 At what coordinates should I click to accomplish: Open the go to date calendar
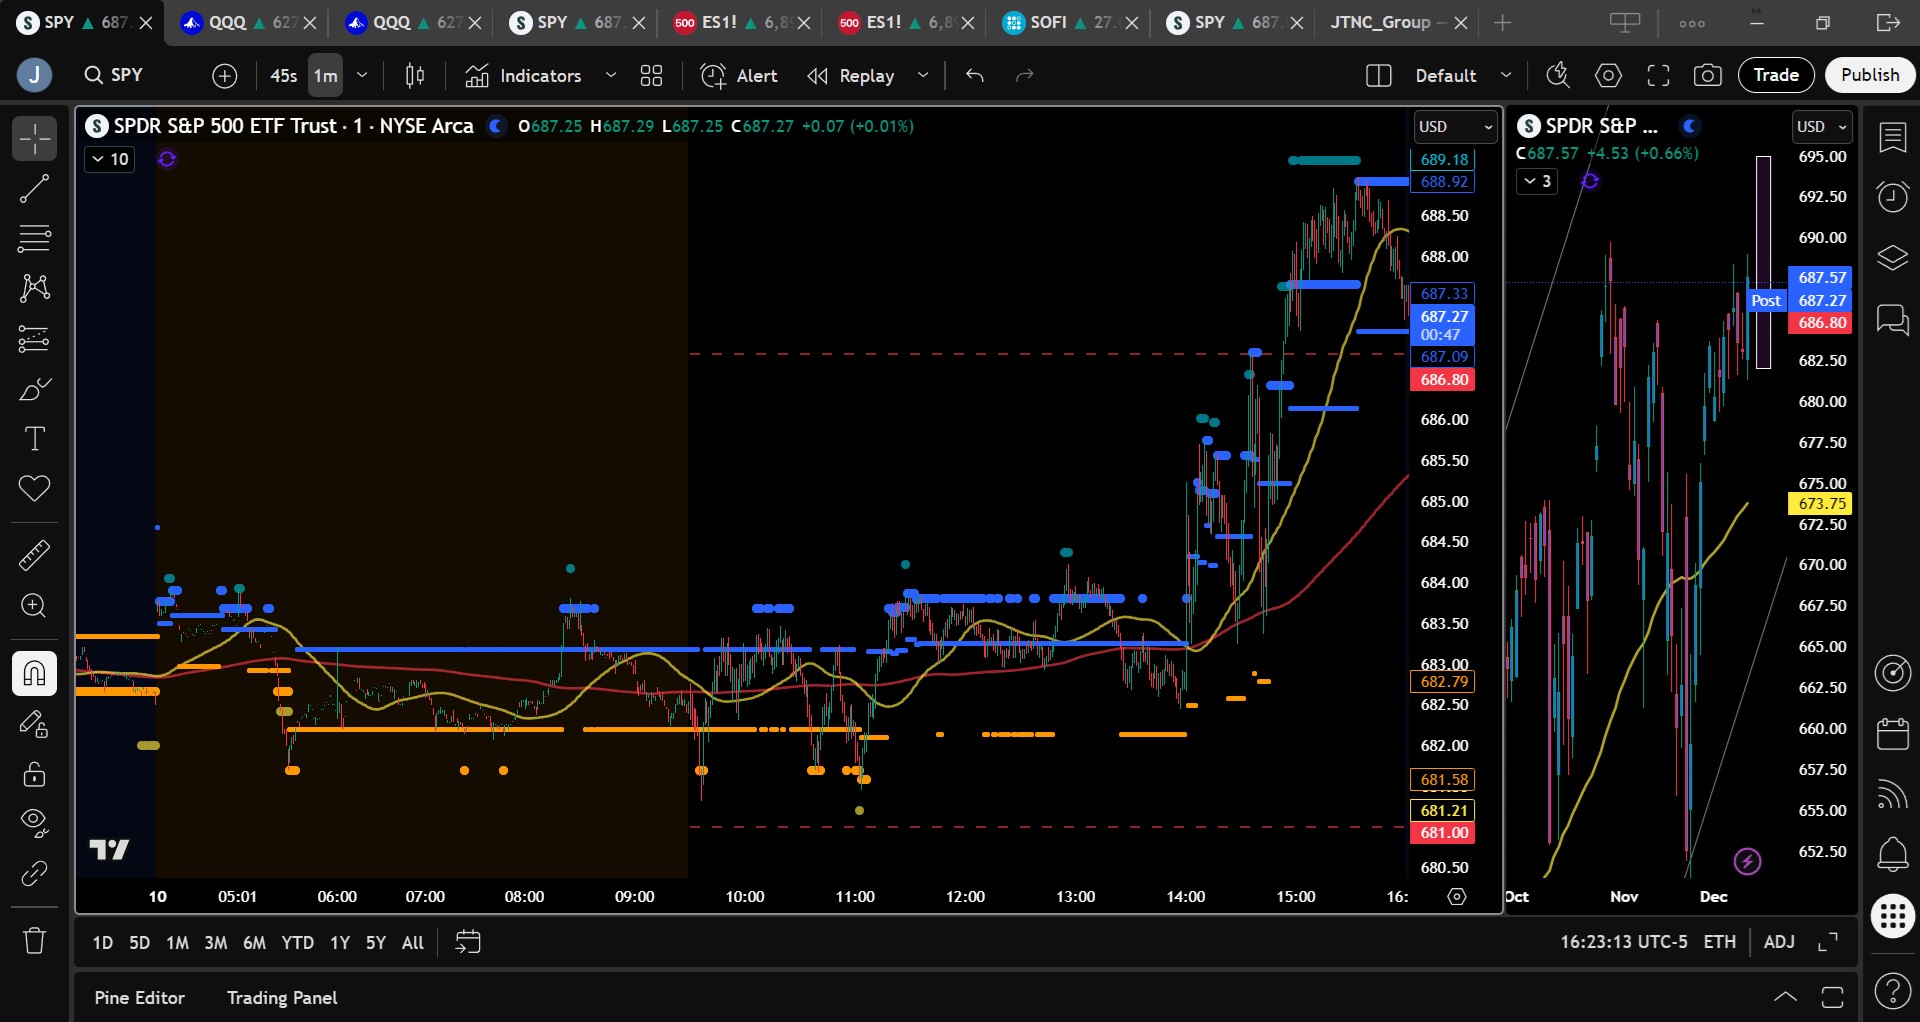point(468,942)
